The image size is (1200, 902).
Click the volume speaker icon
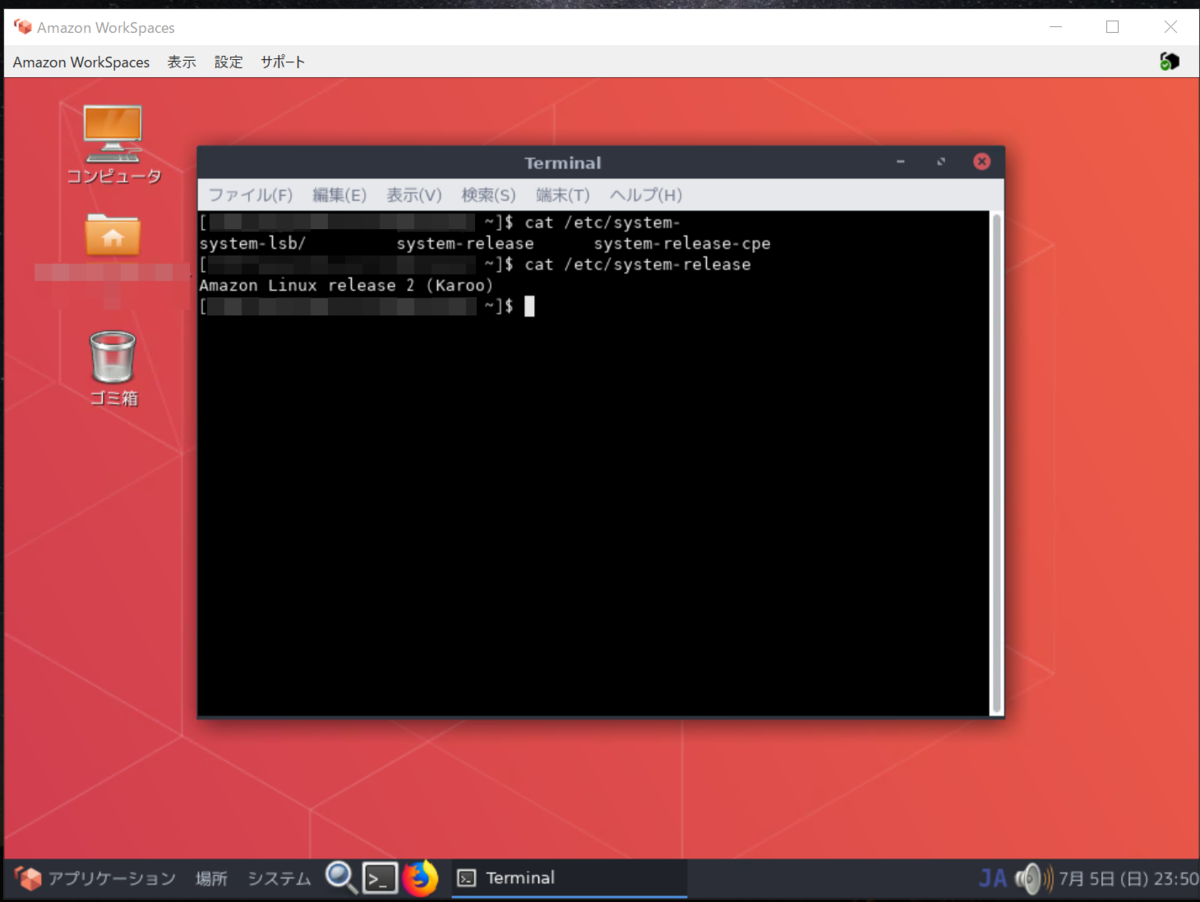tap(1032, 879)
